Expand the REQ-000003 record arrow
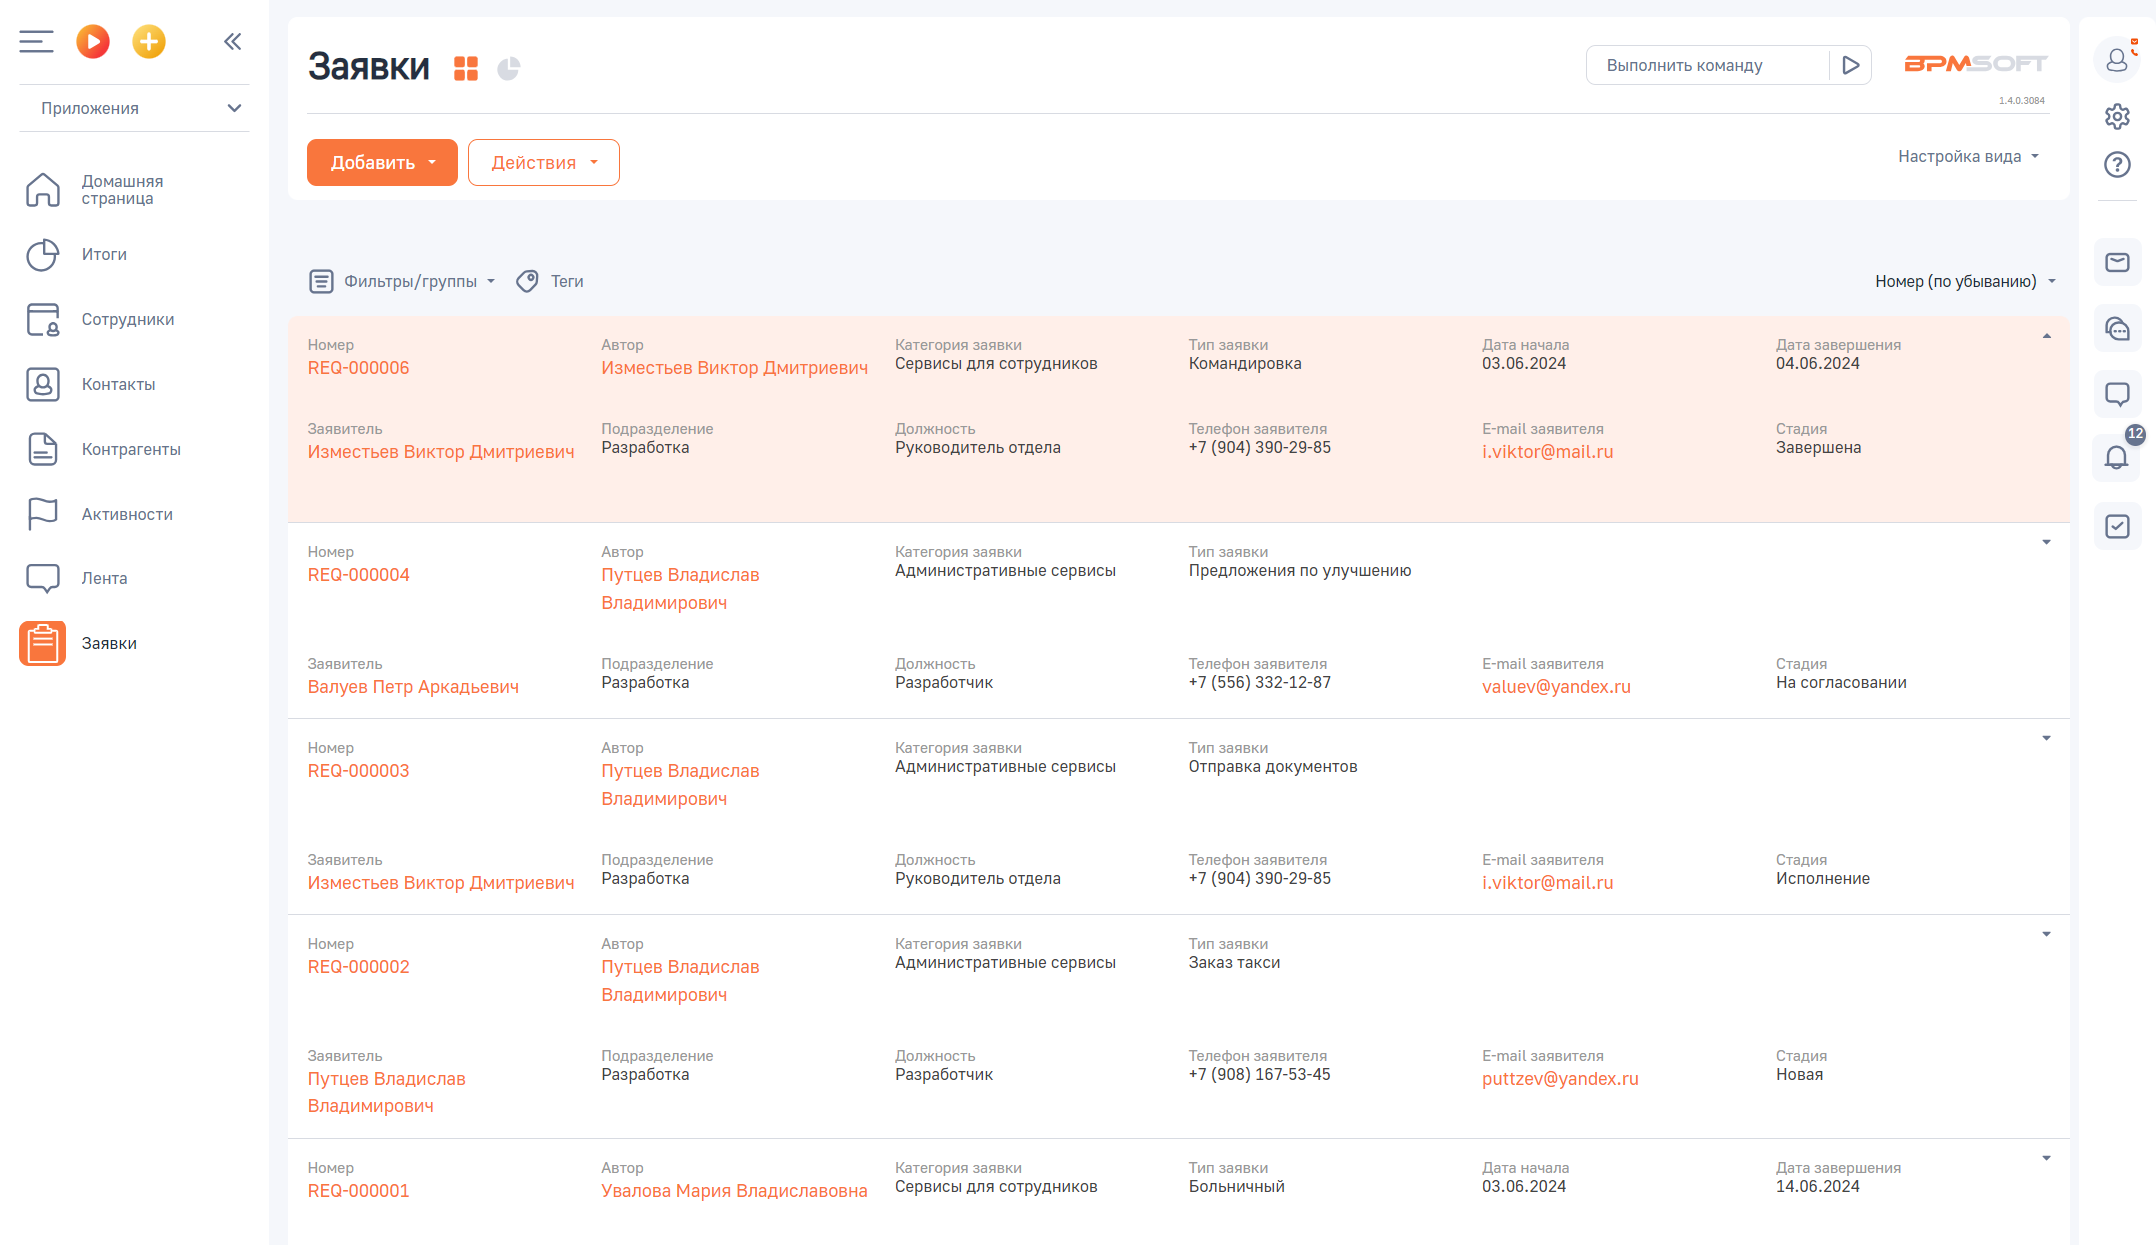Viewport: 2156px width, 1245px height. click(2046, 738)
